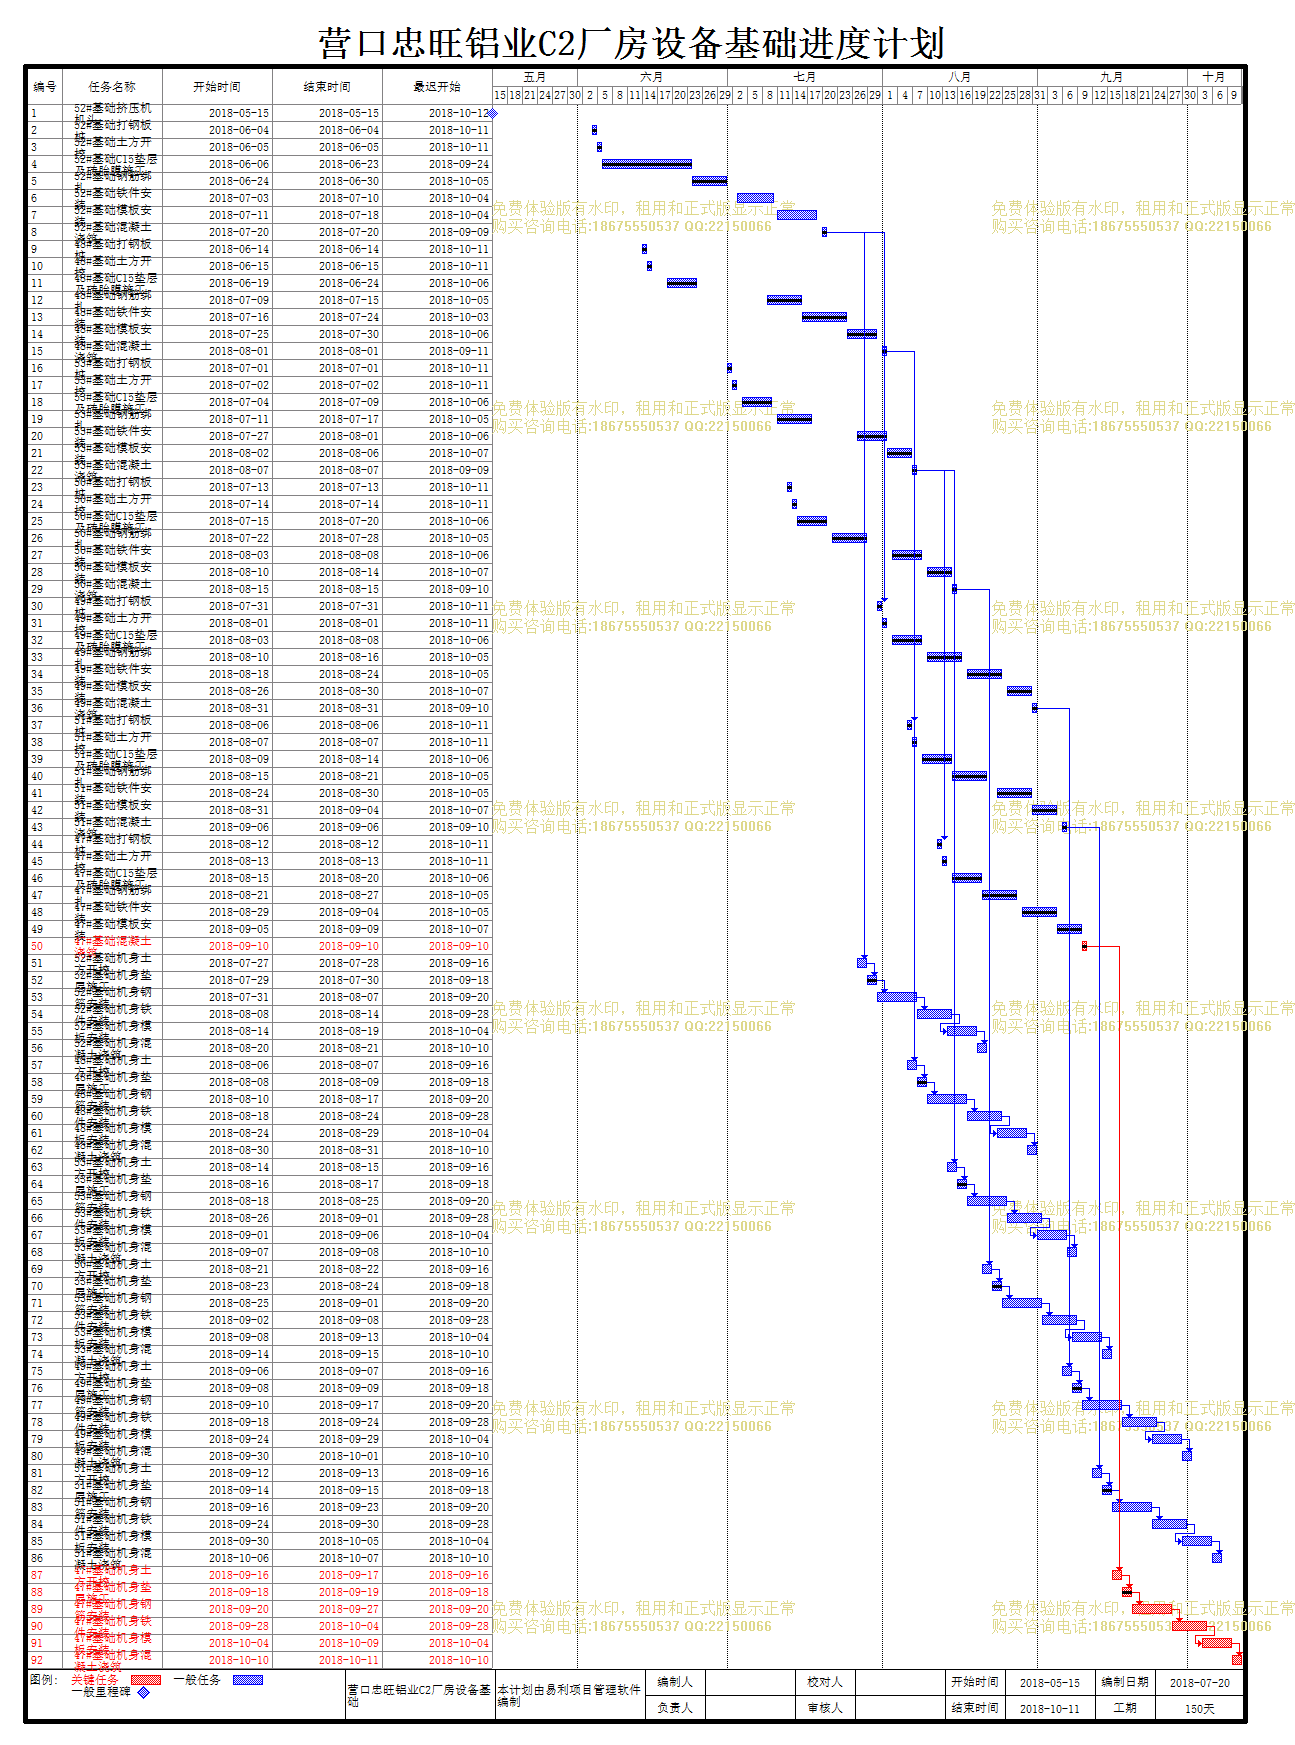Click the Gantt bar for task row 34
The image size is (1295, 1745).
[984, 674]
